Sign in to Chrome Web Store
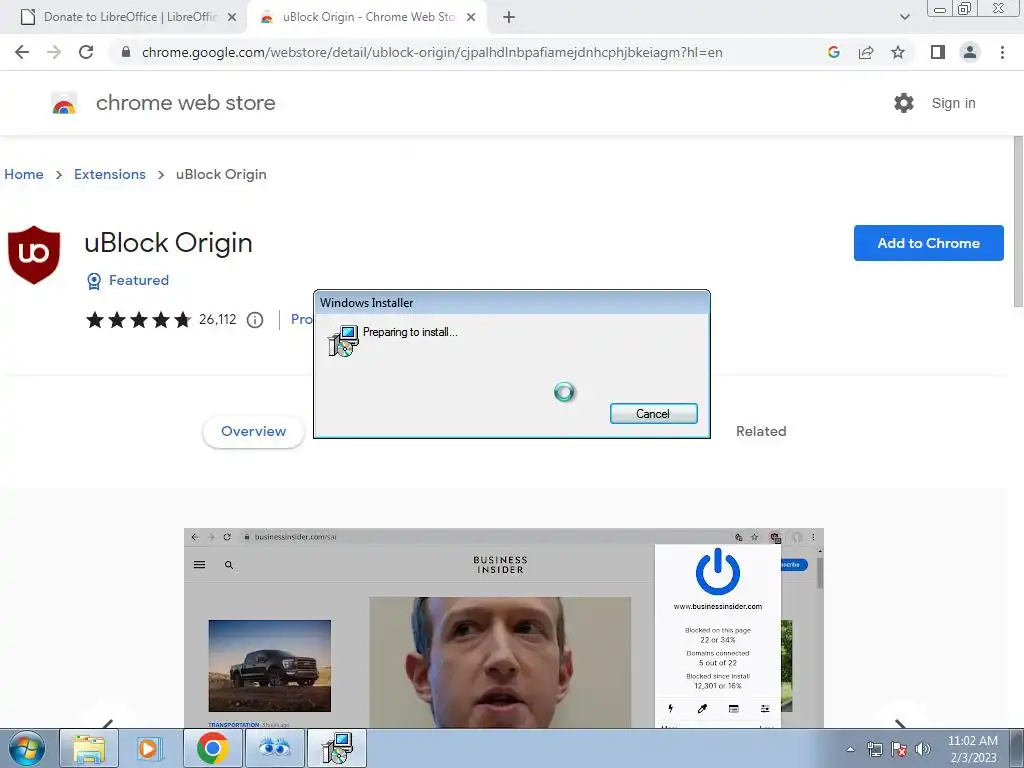The height and width of the screenshot is (768, 1024). (x=953, y=103)
